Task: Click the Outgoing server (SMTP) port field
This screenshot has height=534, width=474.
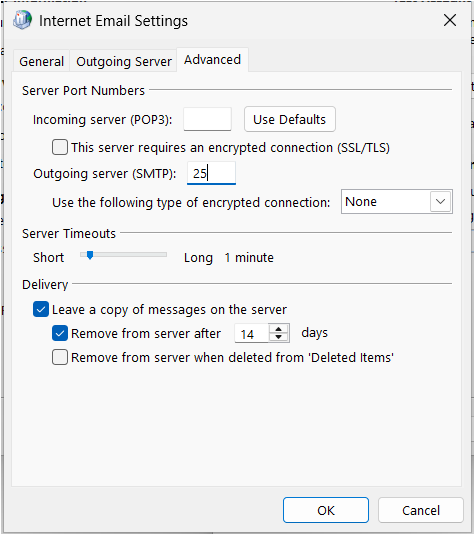Action: point(211,173)
